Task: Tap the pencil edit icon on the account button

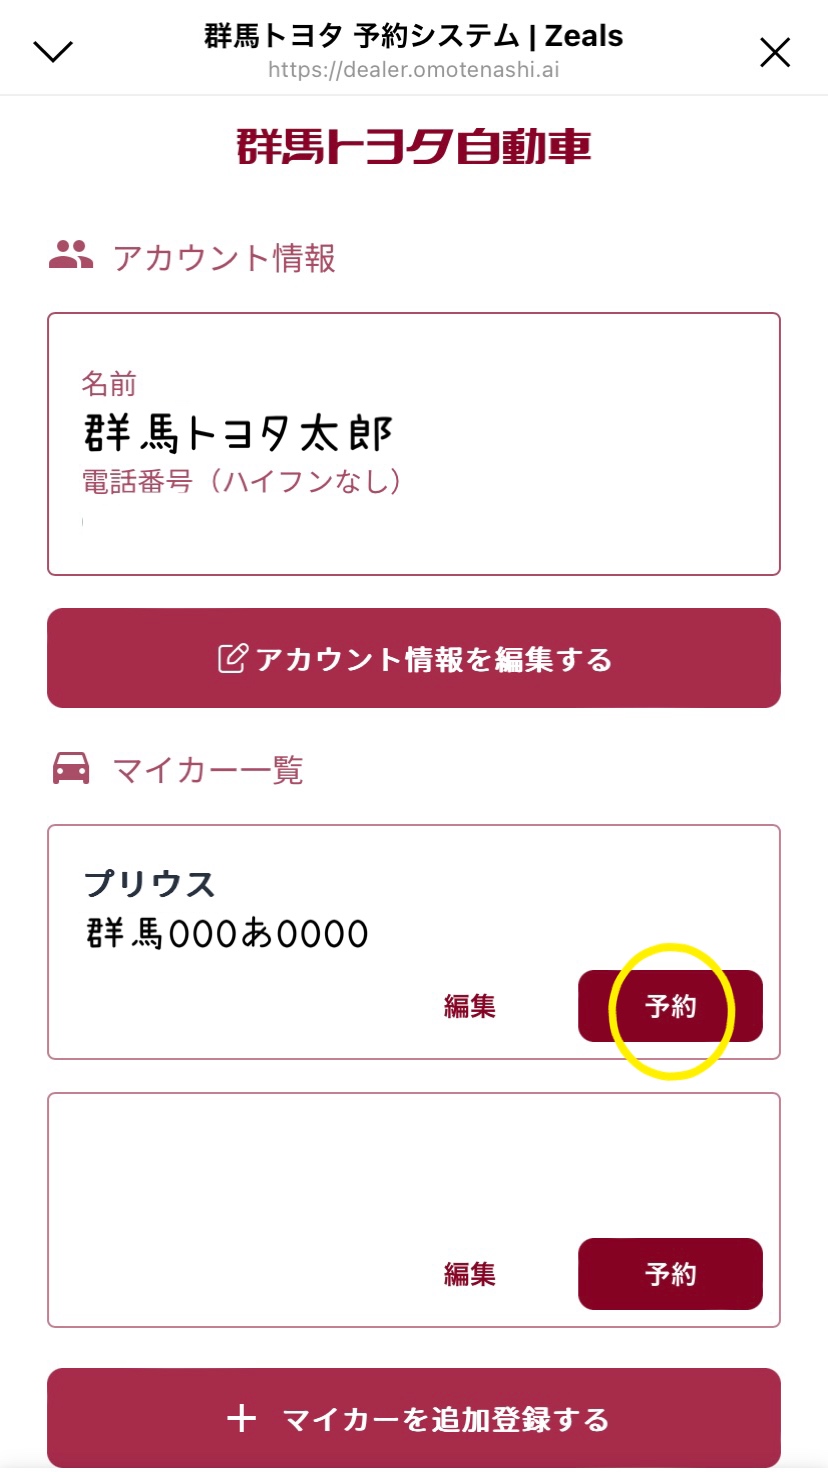Action: (x=231, y=659)
